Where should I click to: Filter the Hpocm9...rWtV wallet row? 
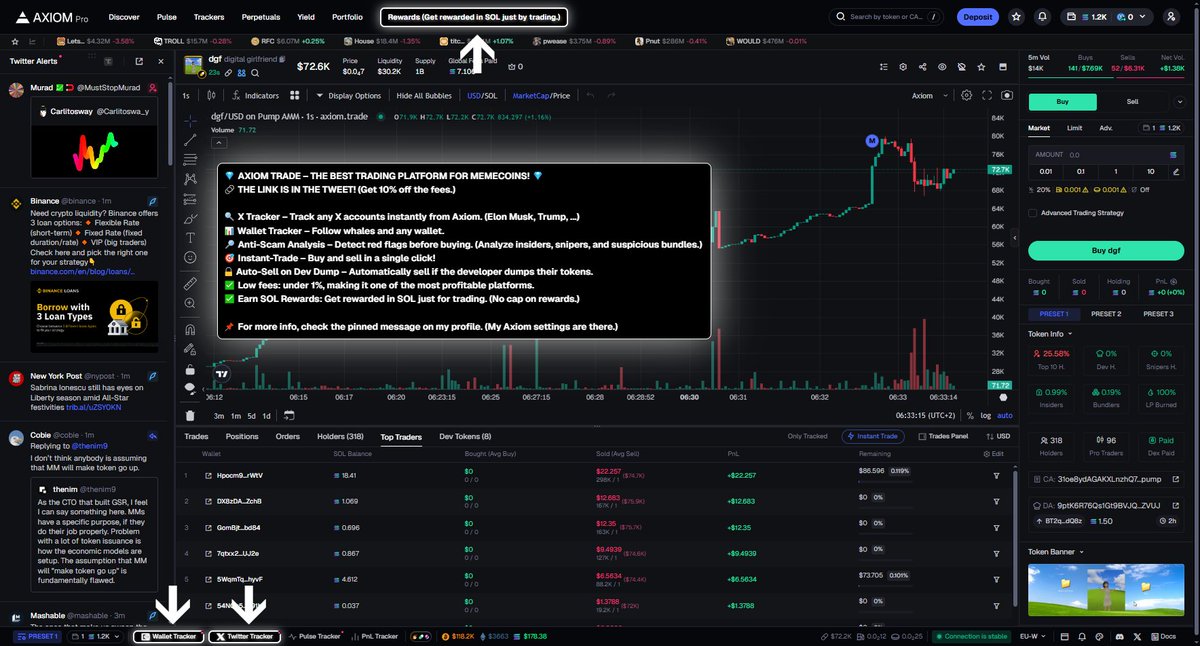click(x=996, y=475)
